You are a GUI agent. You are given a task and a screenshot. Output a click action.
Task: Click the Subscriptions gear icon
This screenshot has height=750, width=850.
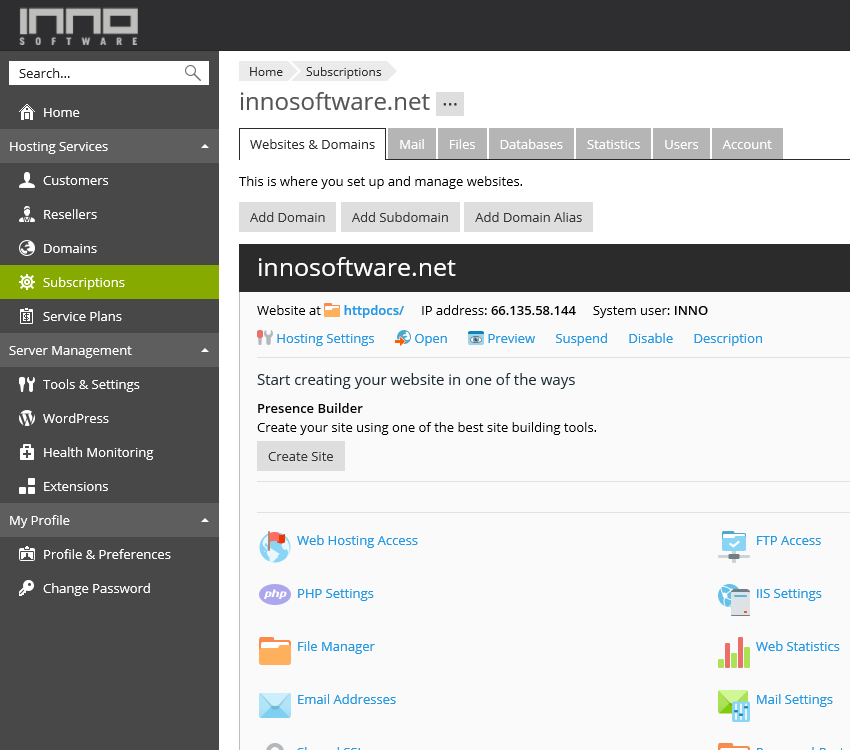tap(27, 282)
